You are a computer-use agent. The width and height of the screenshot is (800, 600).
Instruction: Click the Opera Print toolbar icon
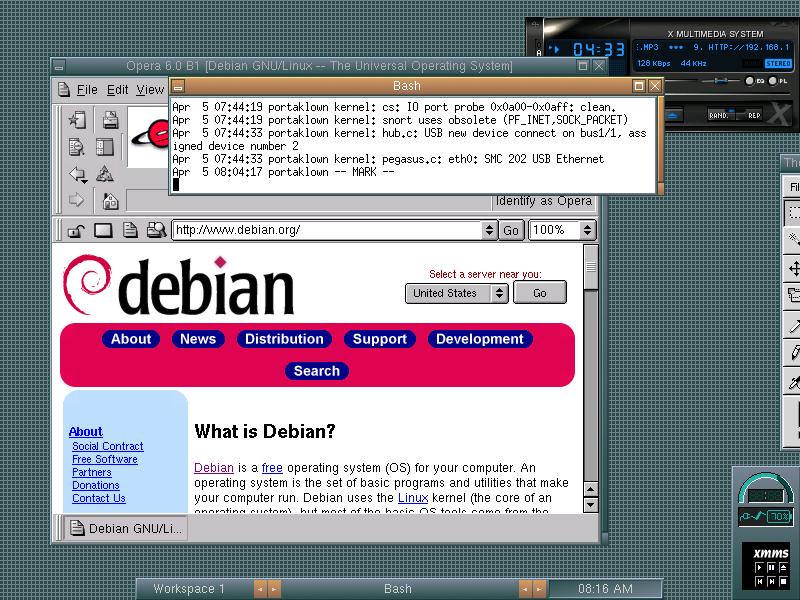[110, 120]
